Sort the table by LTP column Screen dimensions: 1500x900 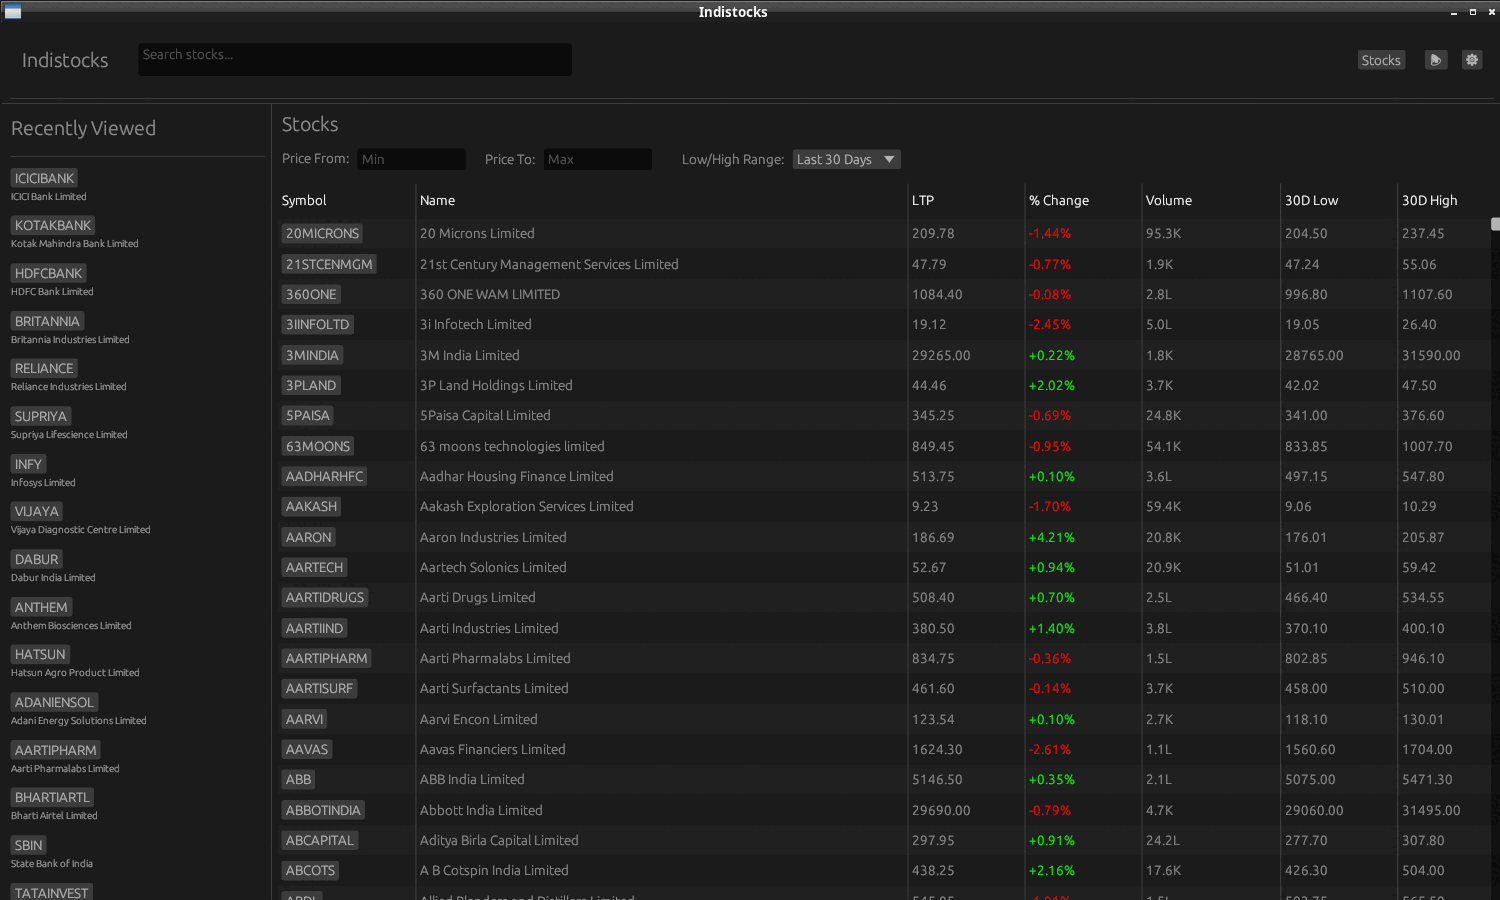(x=921, y=200)
